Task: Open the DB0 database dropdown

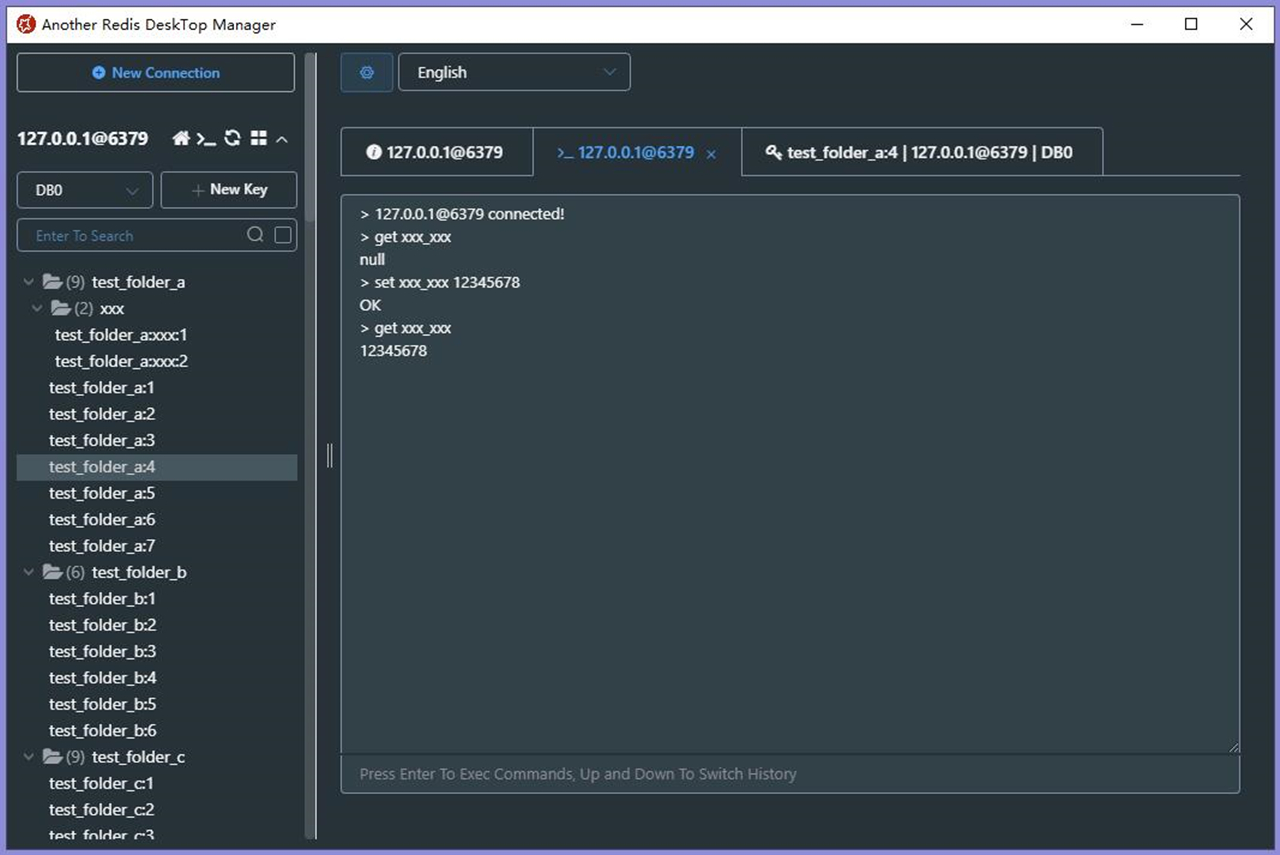Action: (x=84, y=190)
